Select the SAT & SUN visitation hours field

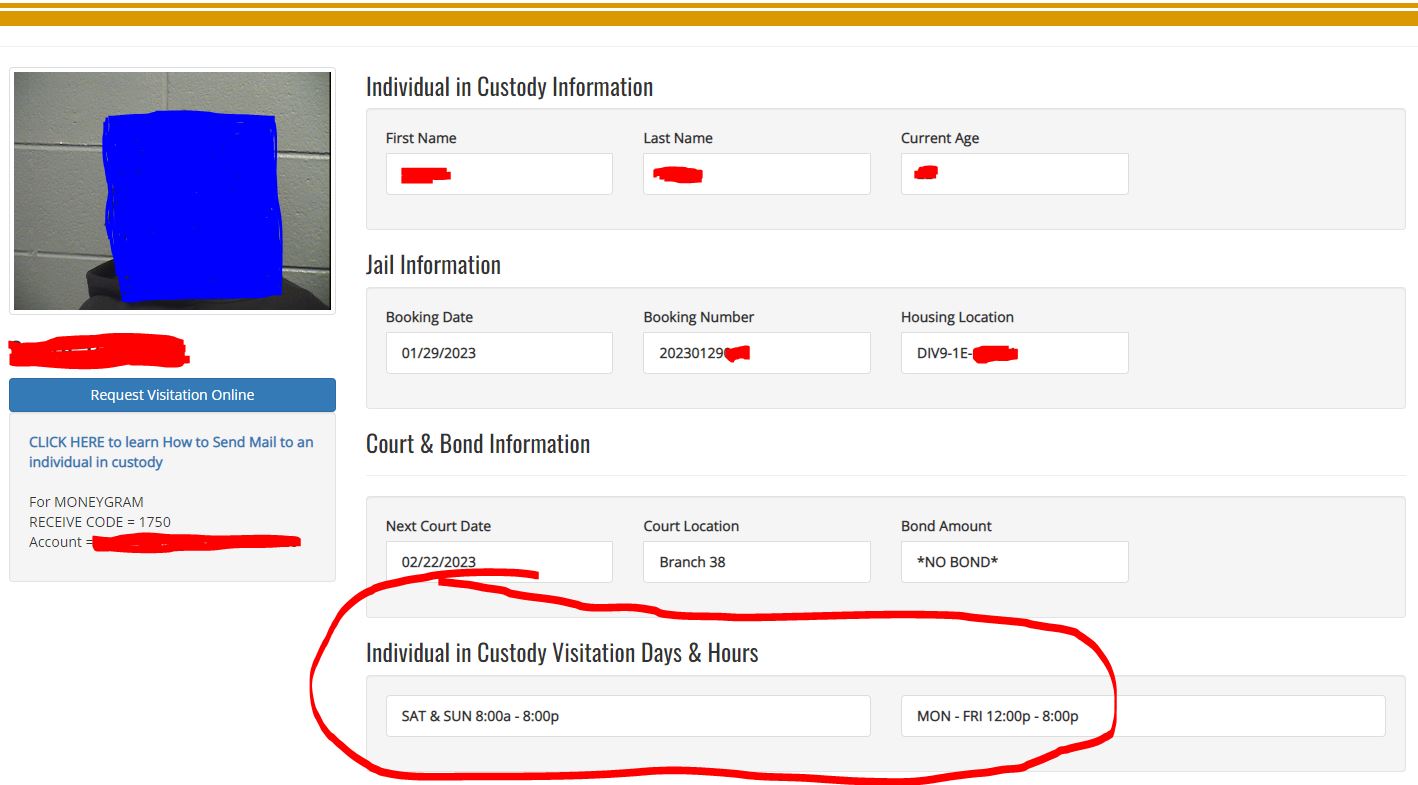[x=628, y=716]
